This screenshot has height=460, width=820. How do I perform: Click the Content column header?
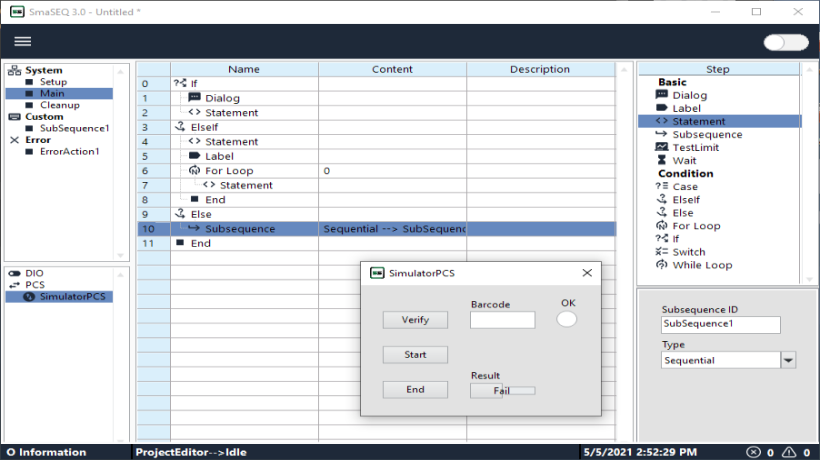pyautogui.click(x=392, y=69)
